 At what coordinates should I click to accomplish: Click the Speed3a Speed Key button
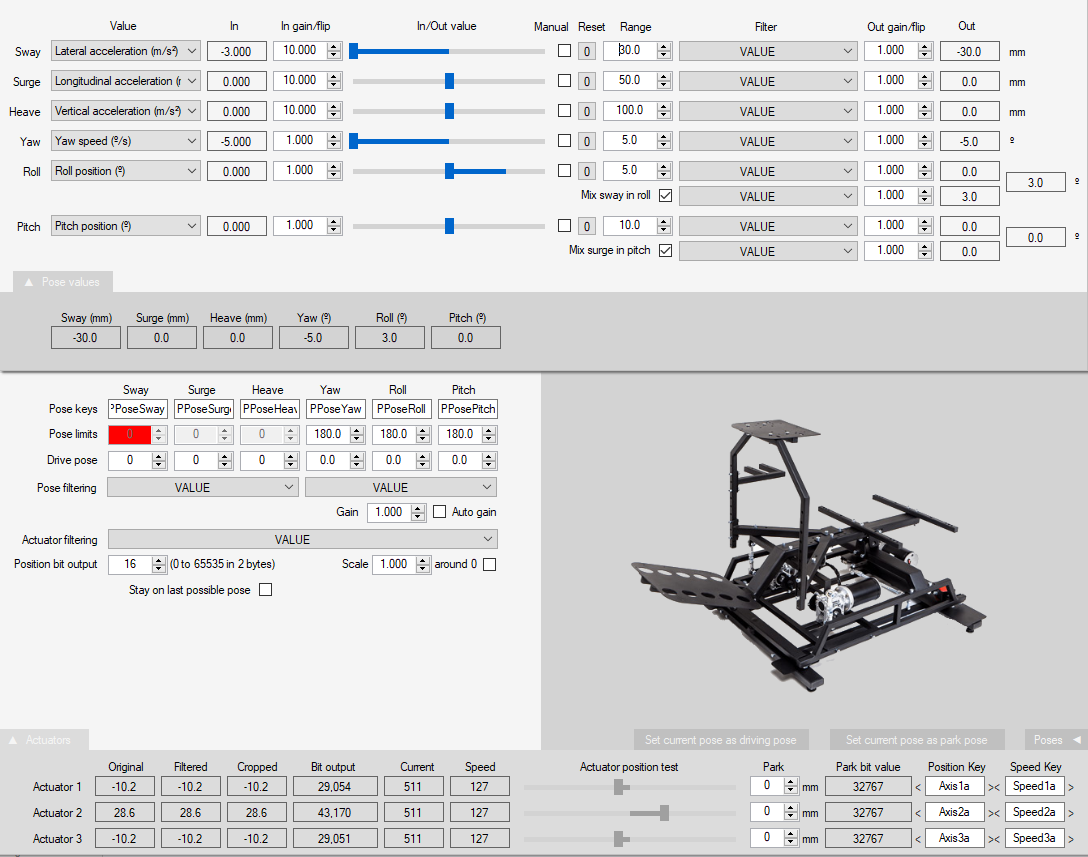click(1035, 838)
